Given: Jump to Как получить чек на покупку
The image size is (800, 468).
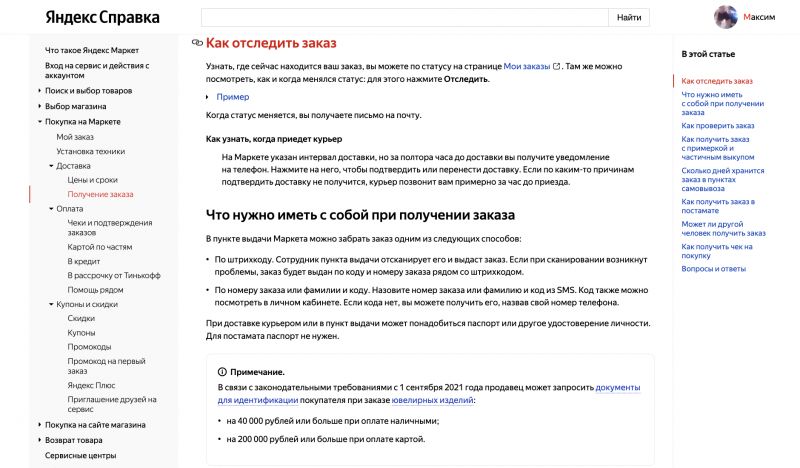Looking at the screenshot, I should click(x=717, y=251).
